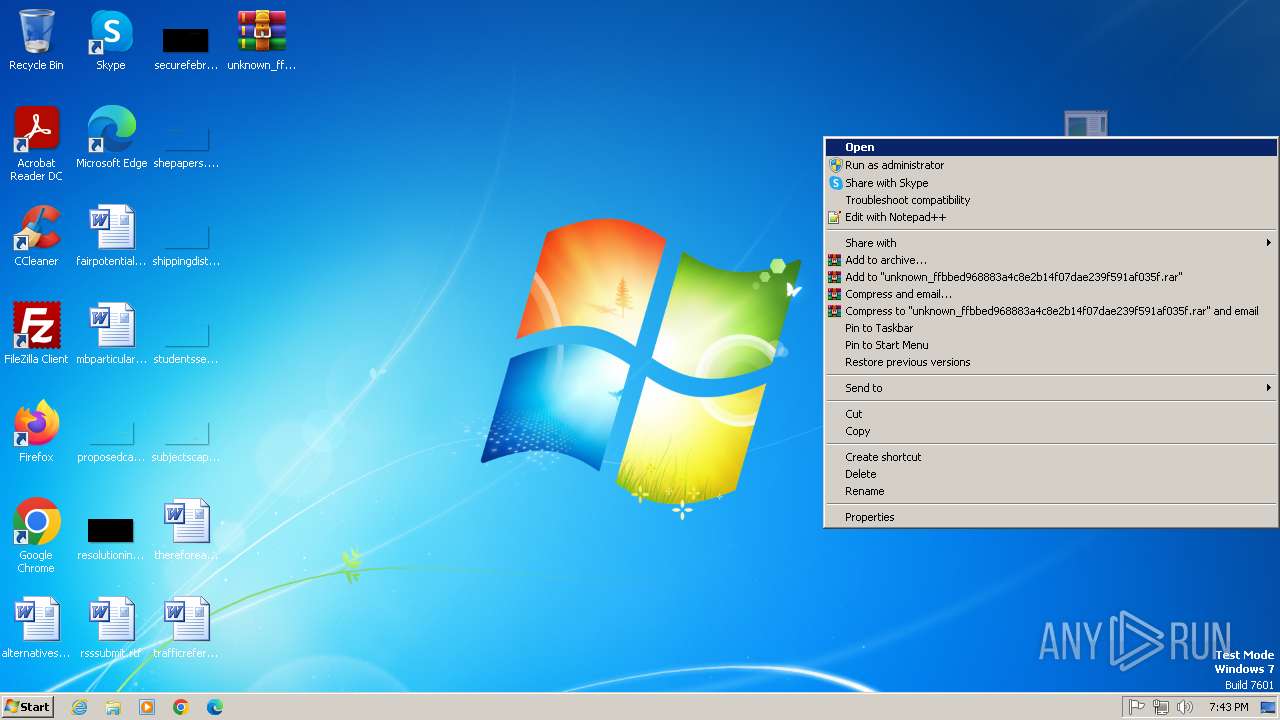The image size is (1280, 720).
Task: Choose Rename in the context menu
Action: click(x=1051, y=491)
